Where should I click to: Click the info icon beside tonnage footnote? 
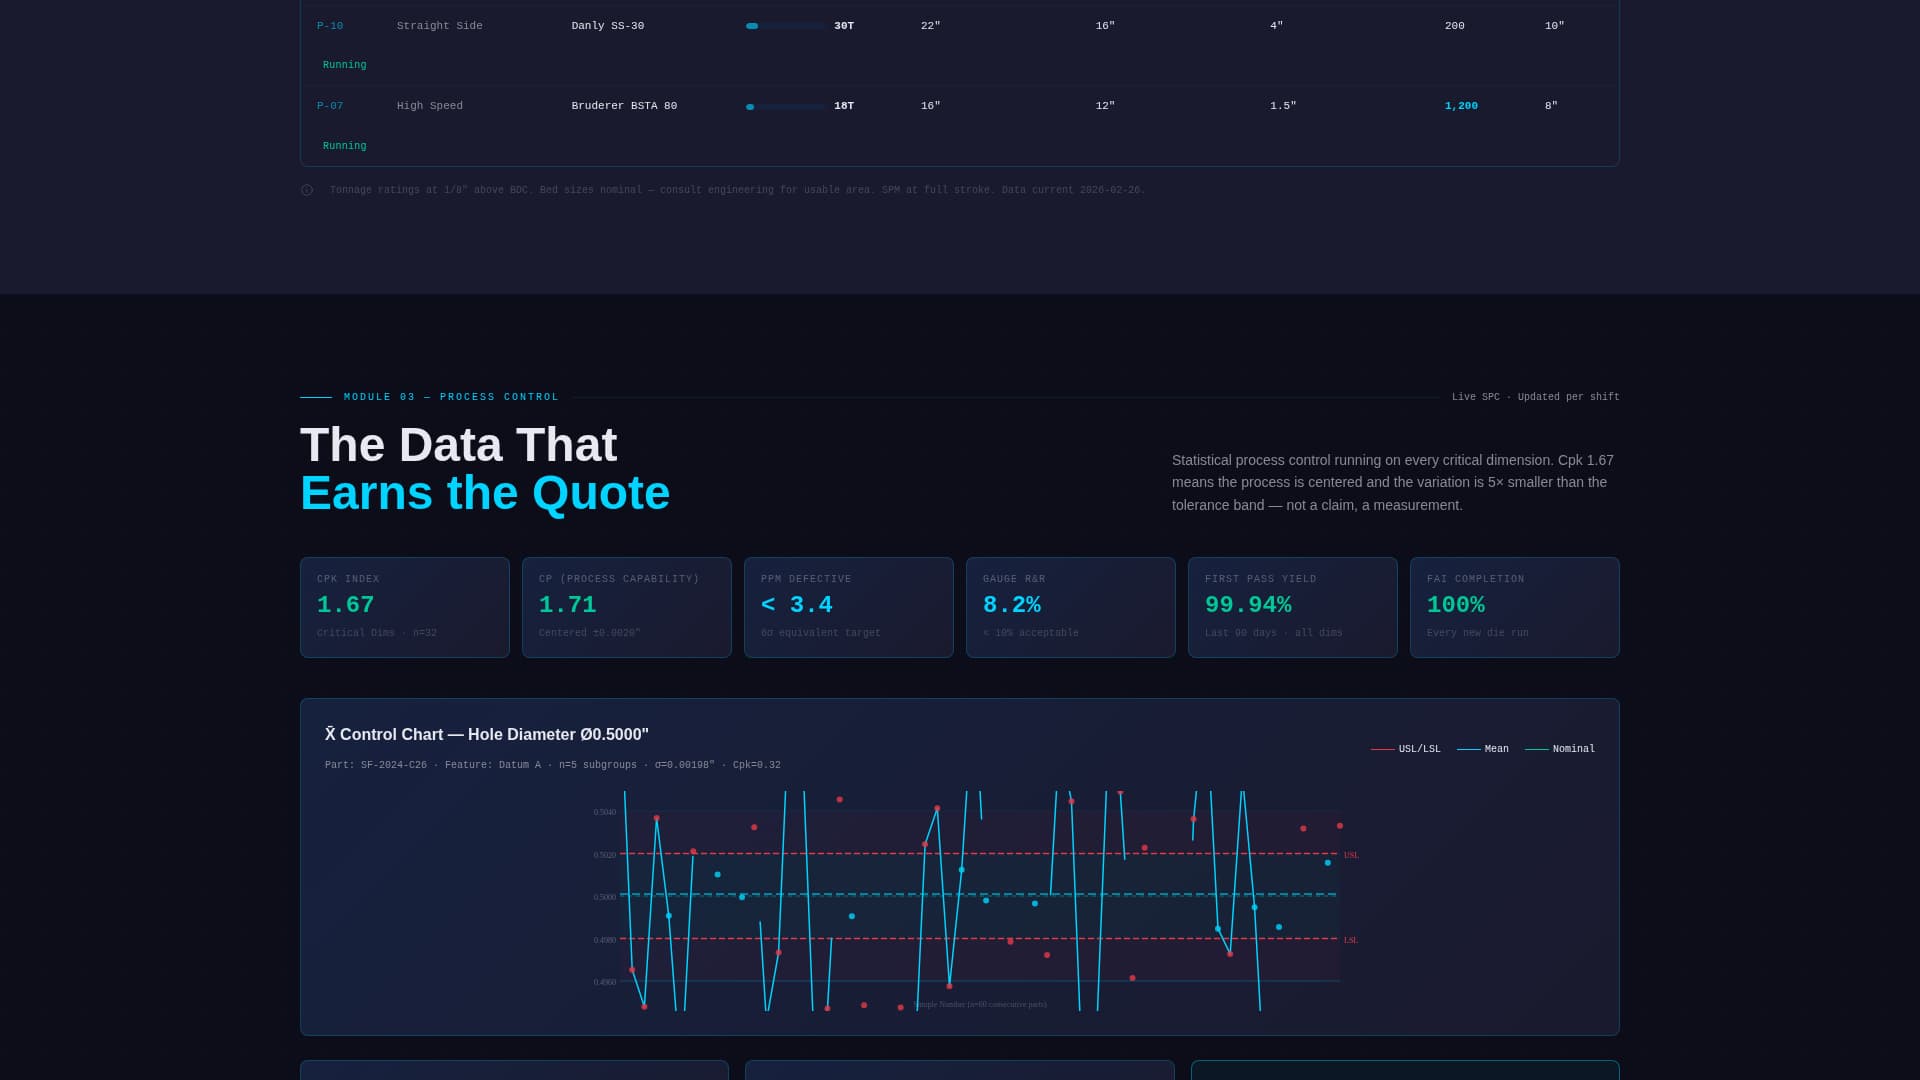coord(307,190)
